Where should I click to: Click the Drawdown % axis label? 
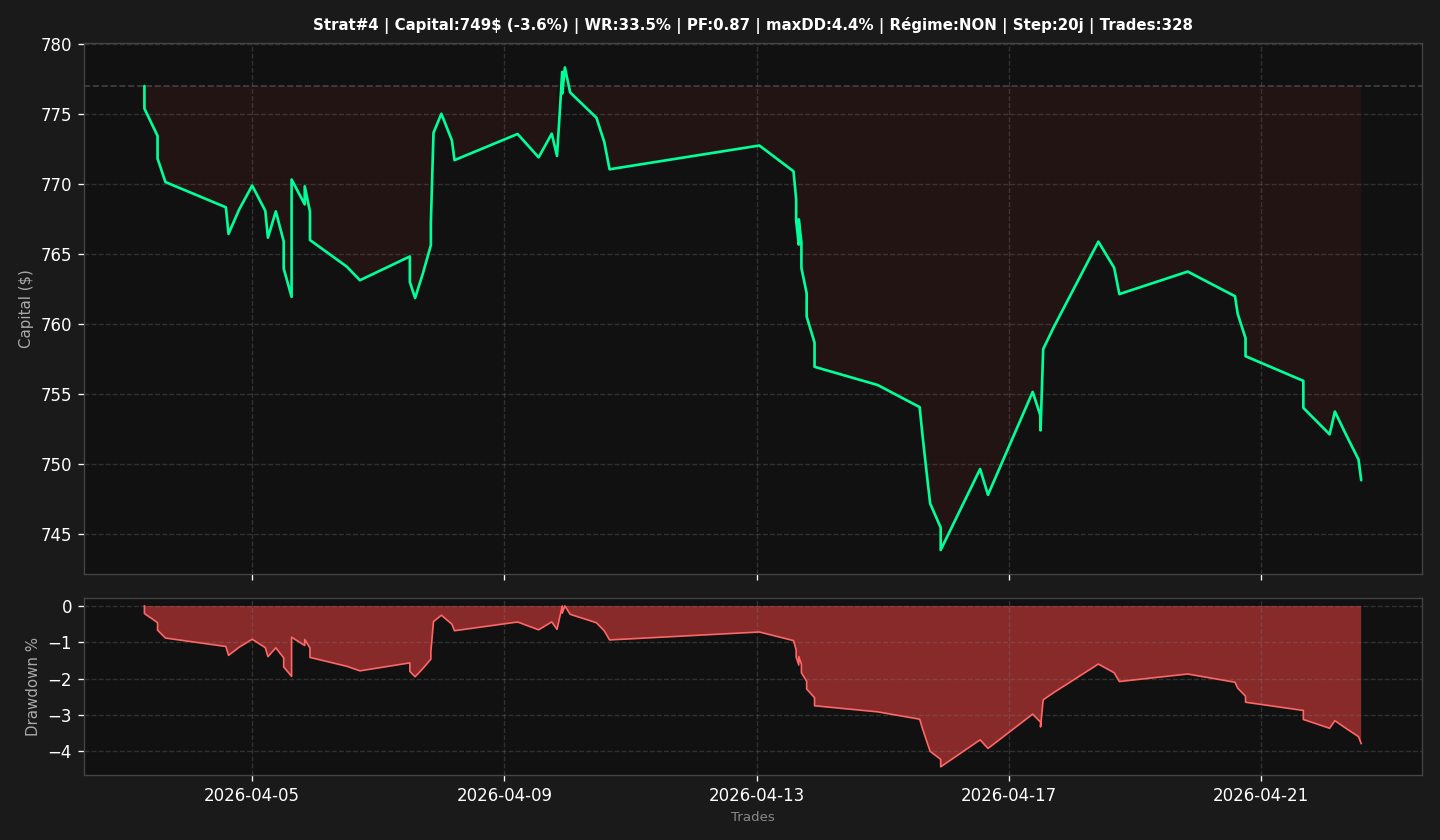pyautogui.click(x=32, y=687)
